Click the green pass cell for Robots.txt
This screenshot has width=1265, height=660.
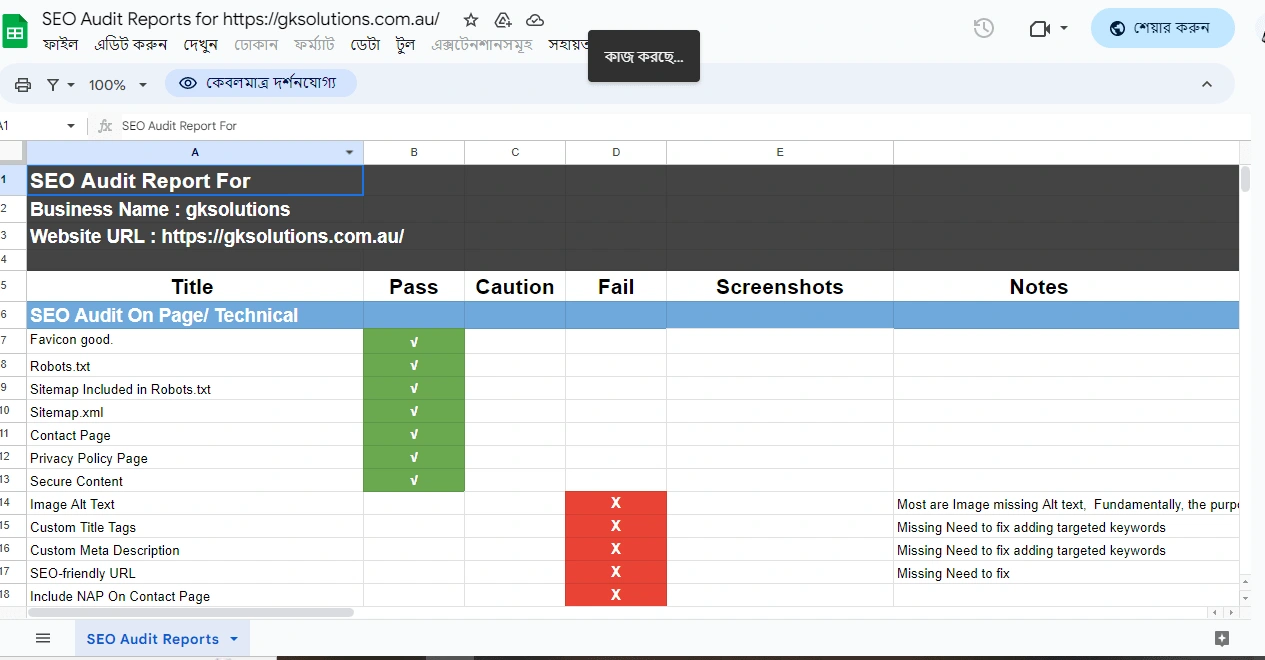tap(414, 365)
